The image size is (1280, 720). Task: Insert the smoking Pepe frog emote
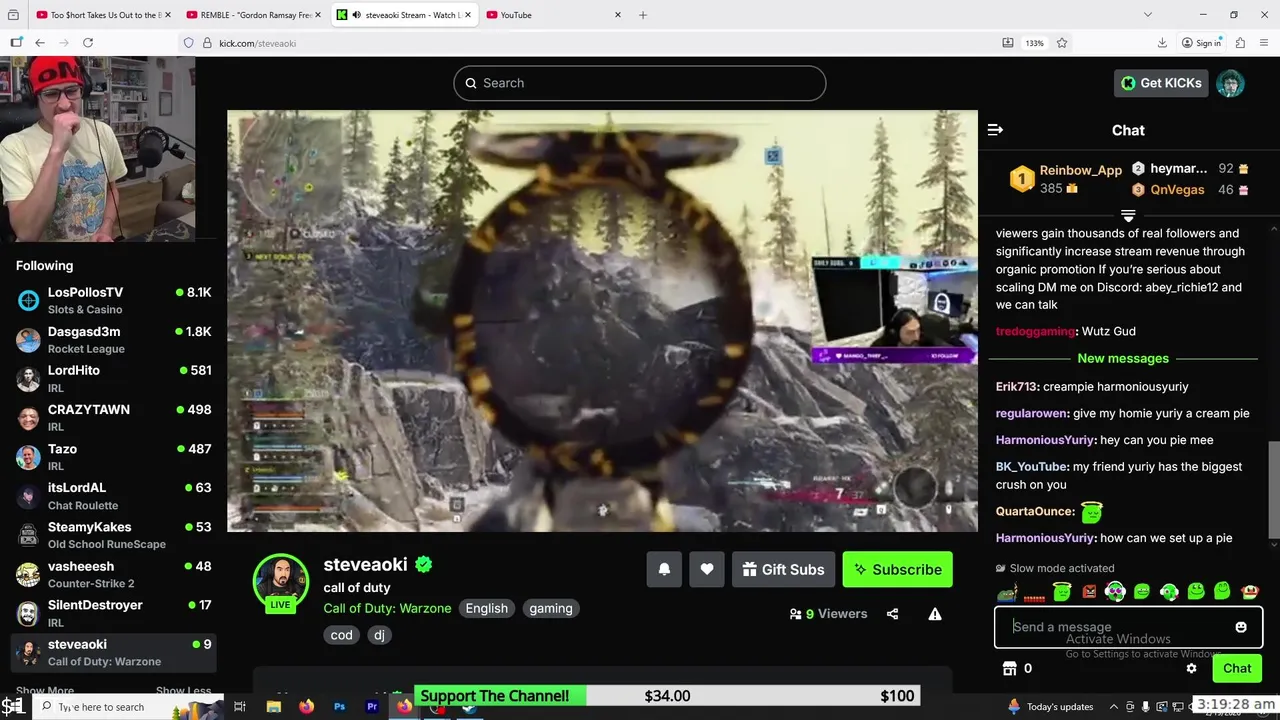click(1007, 592)
